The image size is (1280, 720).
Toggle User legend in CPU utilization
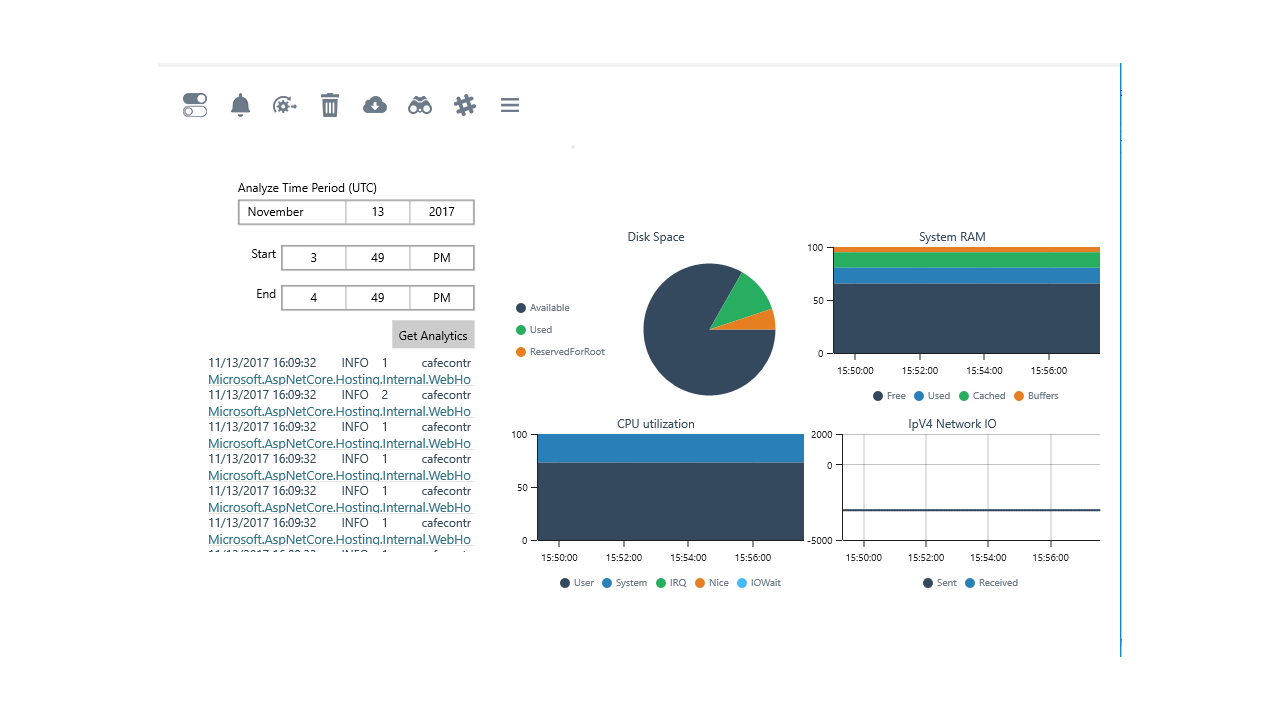(x=577, y=583)
